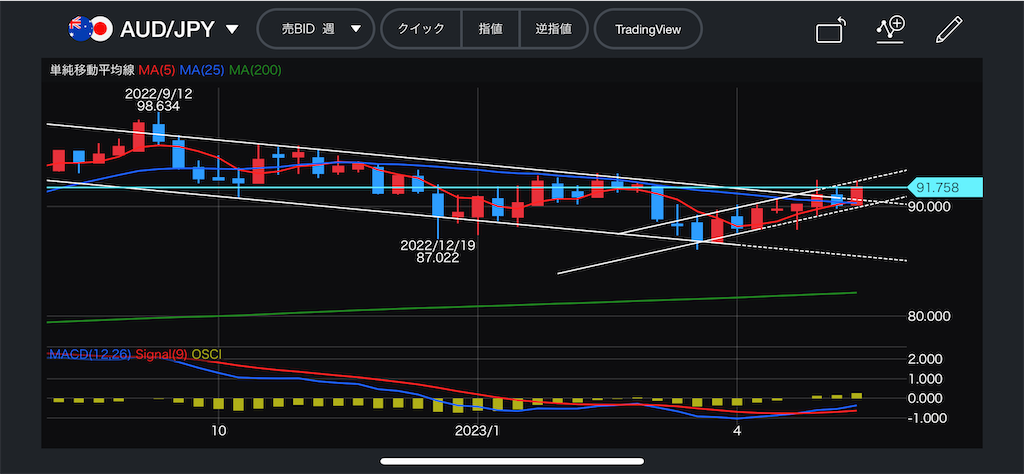Tap the home indicator bar at the bottom
Viewport: 1024px width, 474px height.
click(x=512, y=462)
